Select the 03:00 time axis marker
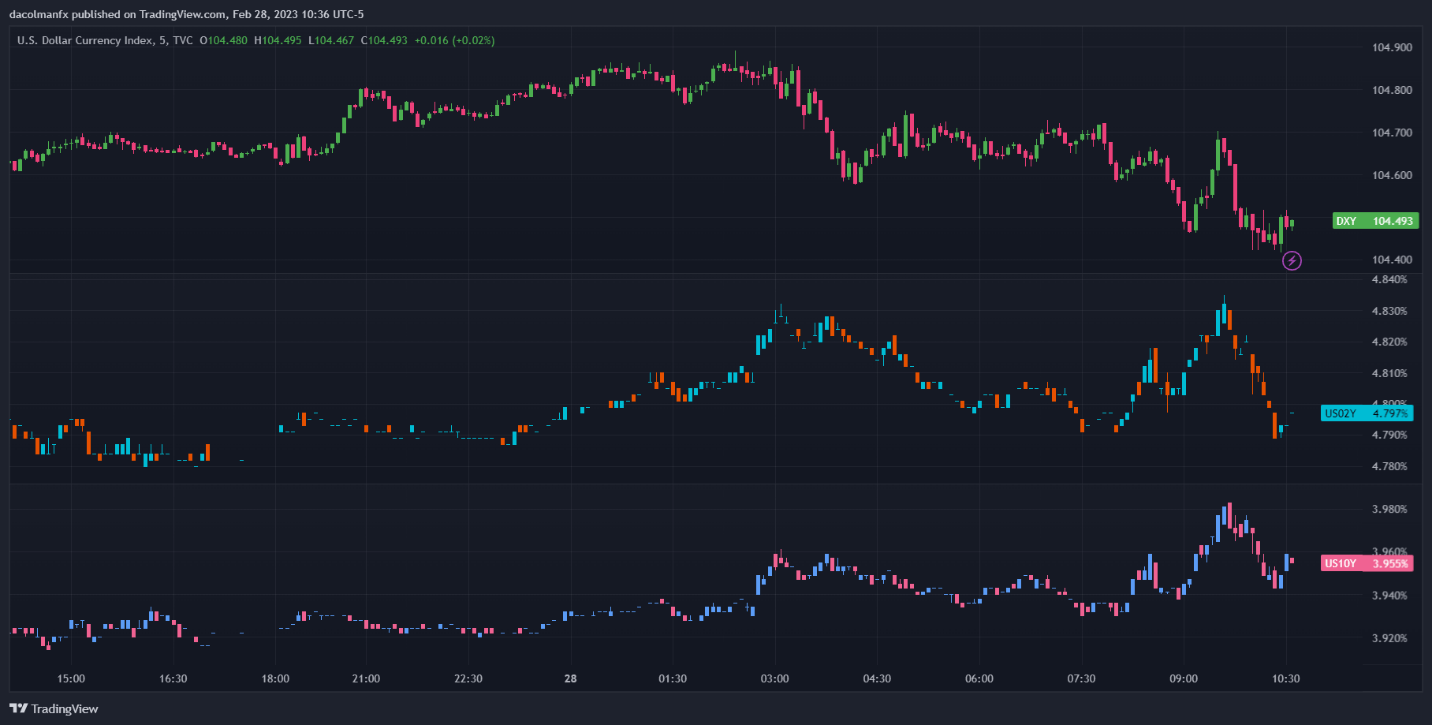The image size is (1432, 725). pyautogui.click(x=775, y=678)
